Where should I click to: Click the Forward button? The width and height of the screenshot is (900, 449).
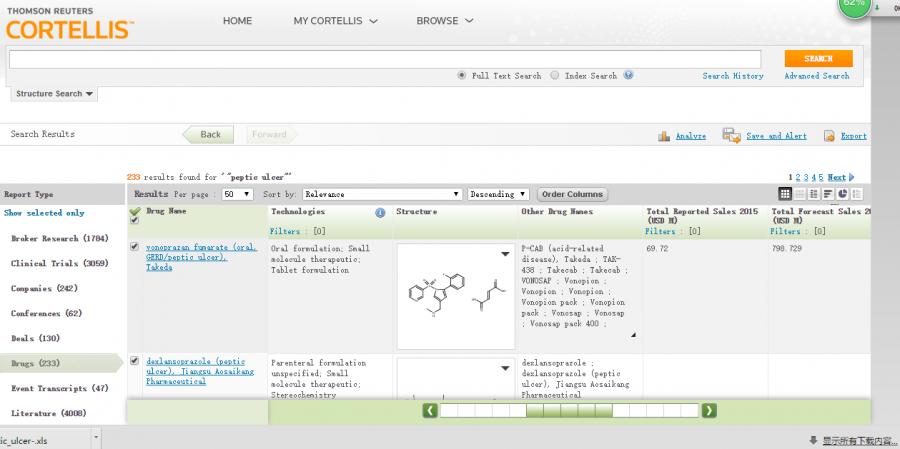tap(271, 134)
